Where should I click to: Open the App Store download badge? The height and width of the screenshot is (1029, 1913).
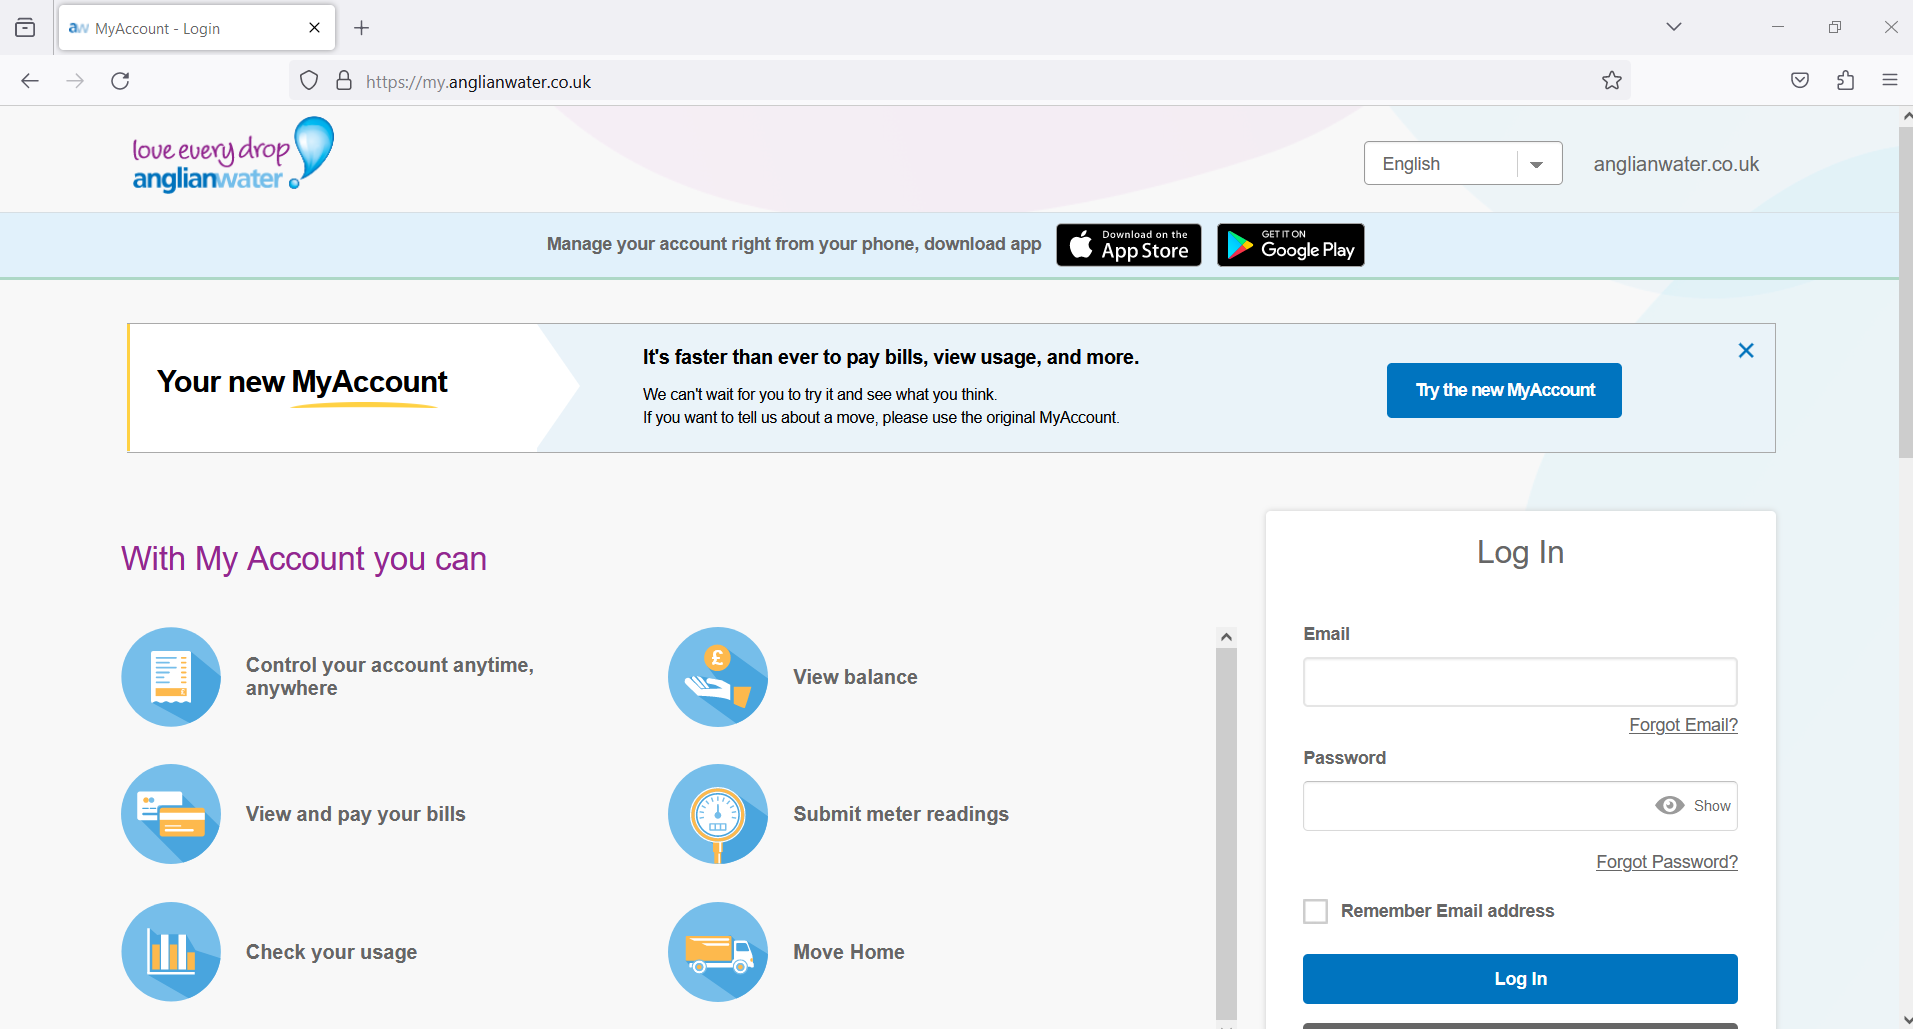[x=1128, y=244]
